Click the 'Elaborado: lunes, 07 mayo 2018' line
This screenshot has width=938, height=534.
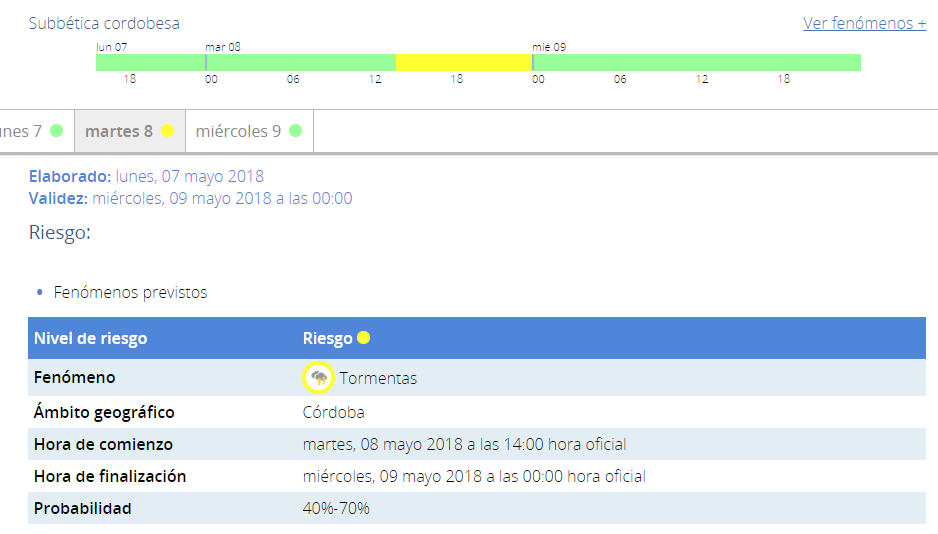pos(146,176)
